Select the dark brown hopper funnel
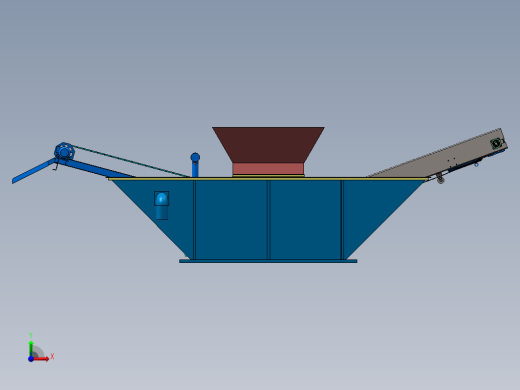 point(268,144)
